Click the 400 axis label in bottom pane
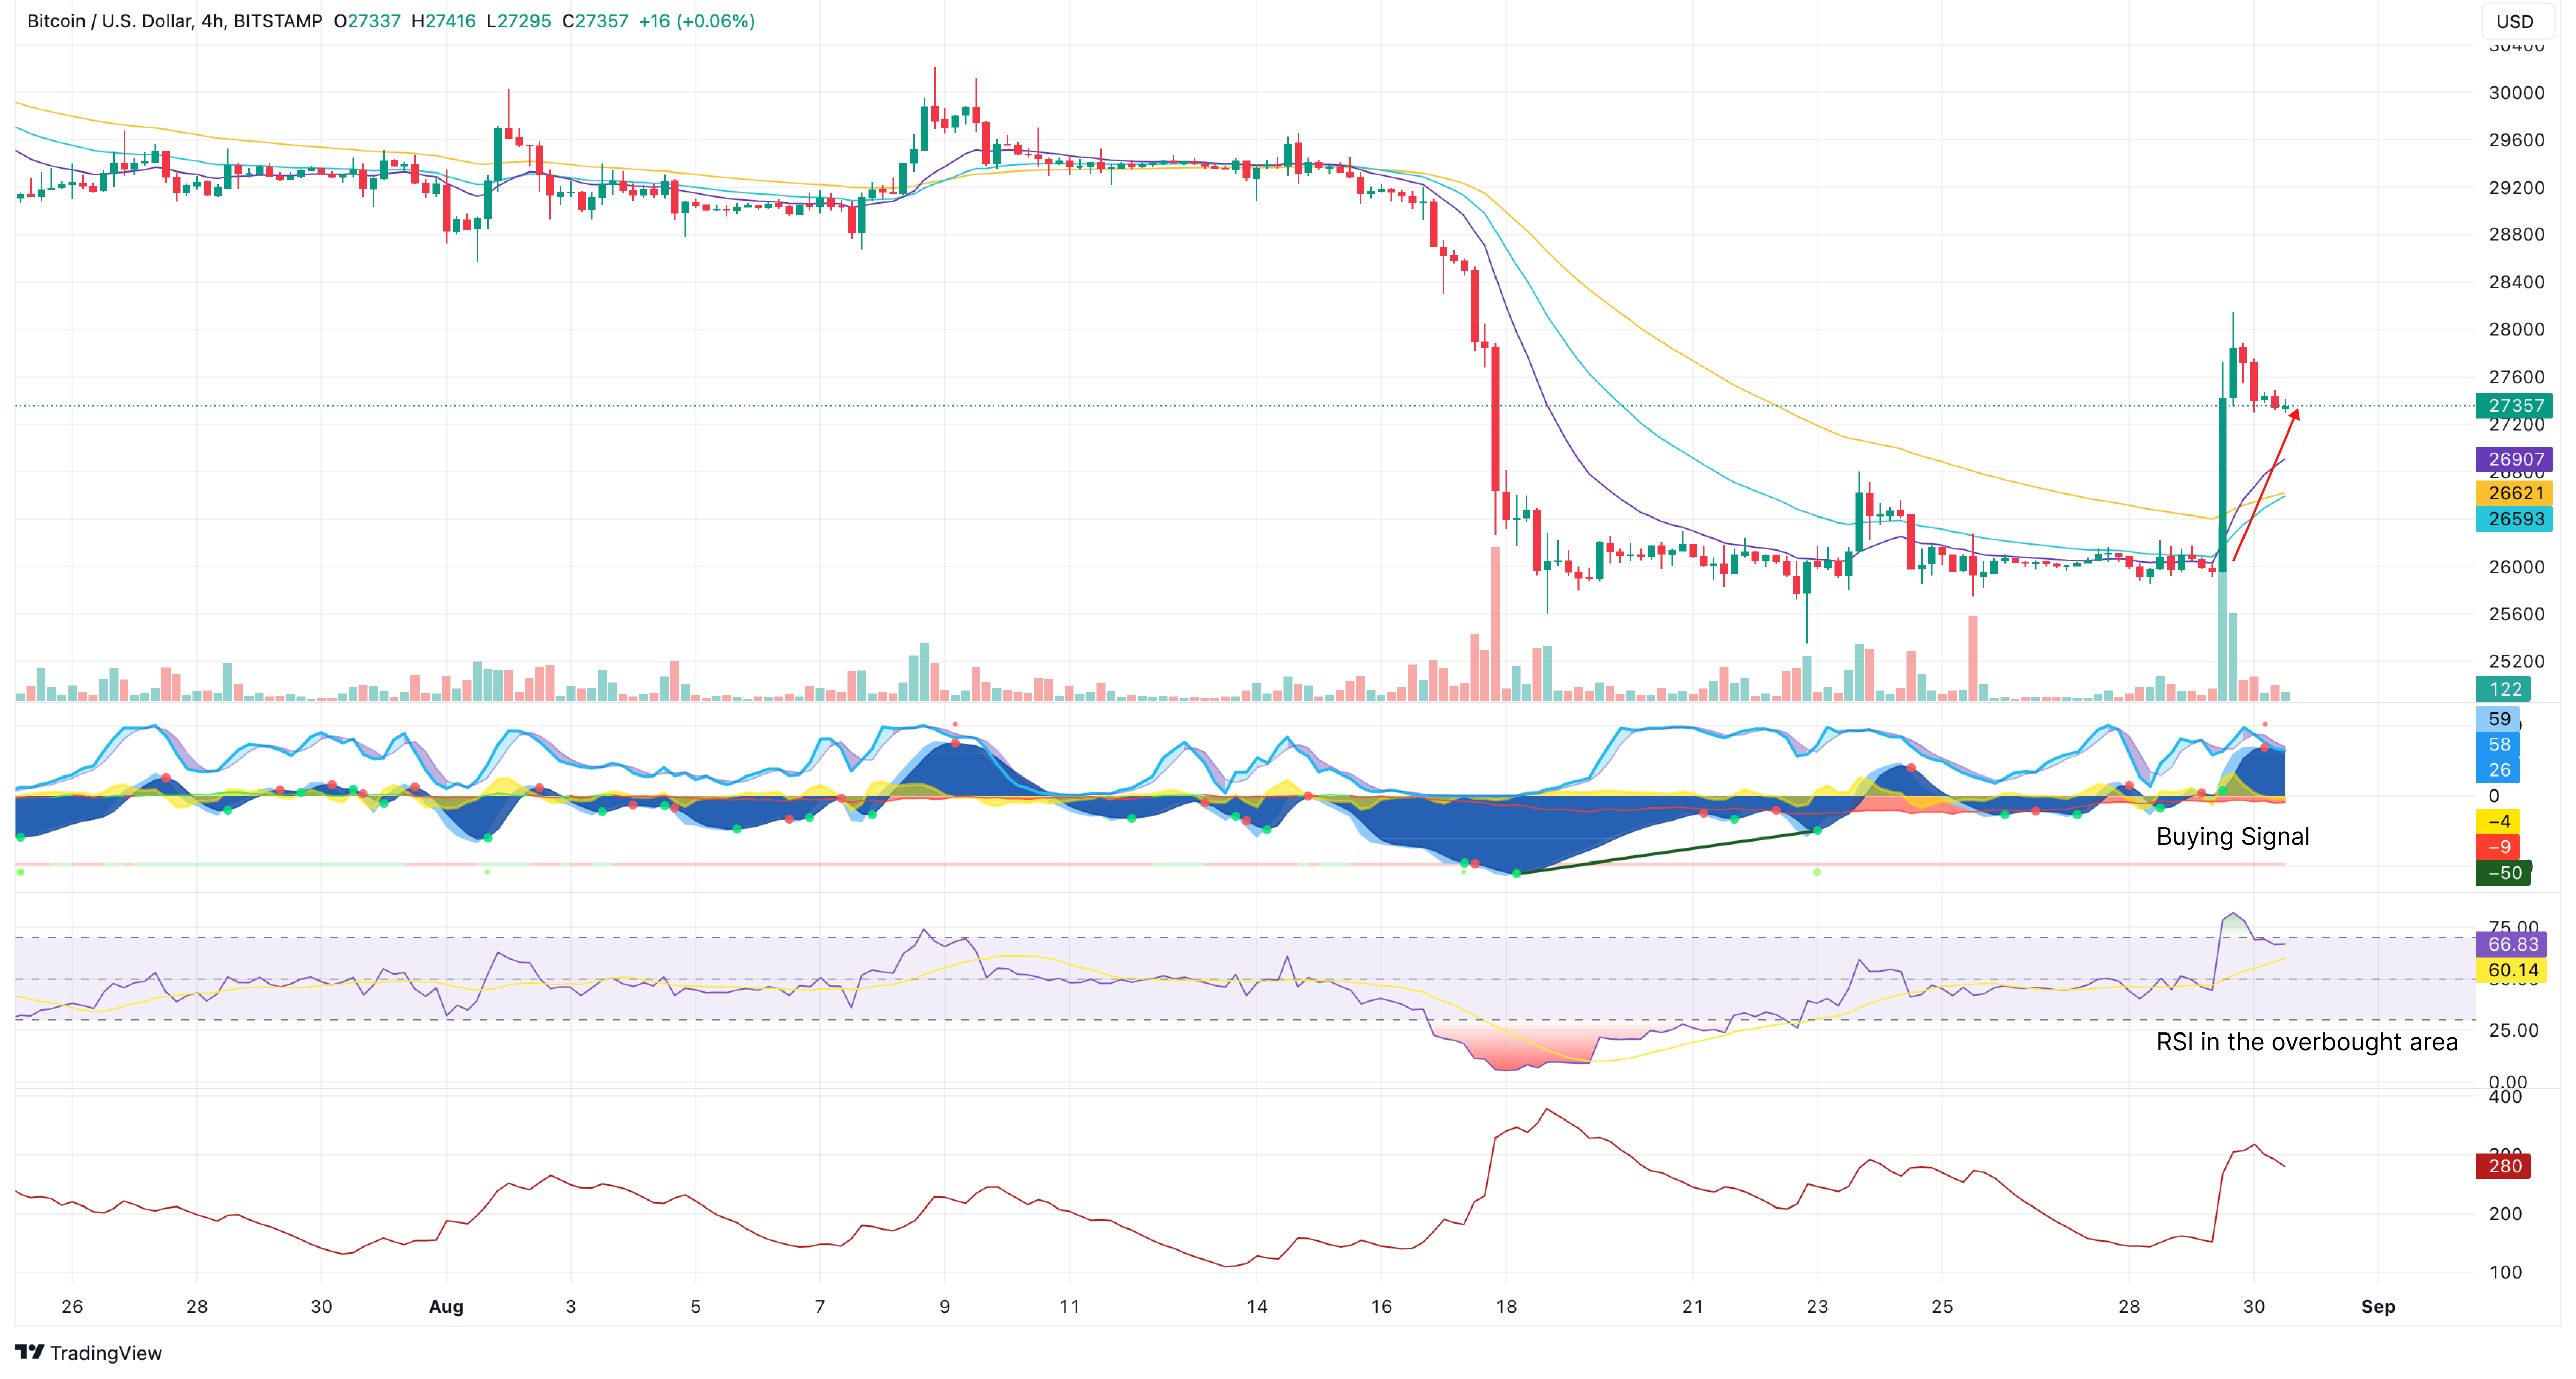 click(2505, 1097)
